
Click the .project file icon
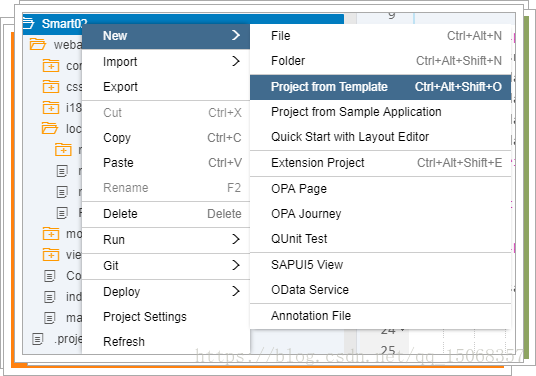coord(38,339)
